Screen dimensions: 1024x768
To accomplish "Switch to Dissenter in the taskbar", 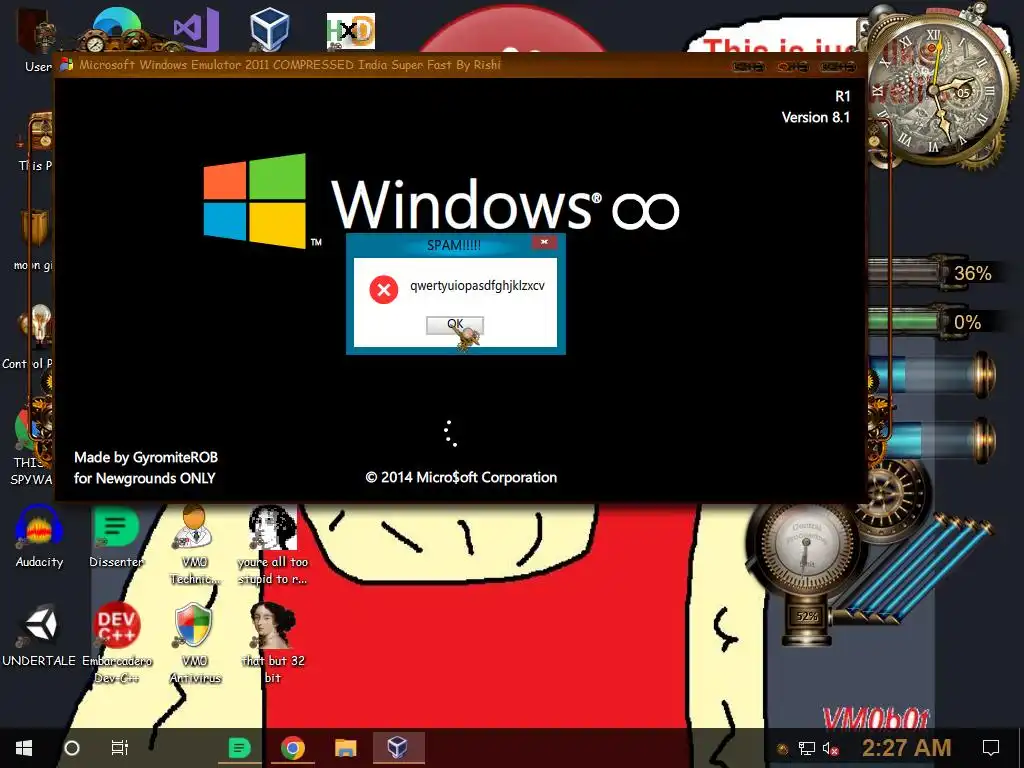I will [239, 748].
